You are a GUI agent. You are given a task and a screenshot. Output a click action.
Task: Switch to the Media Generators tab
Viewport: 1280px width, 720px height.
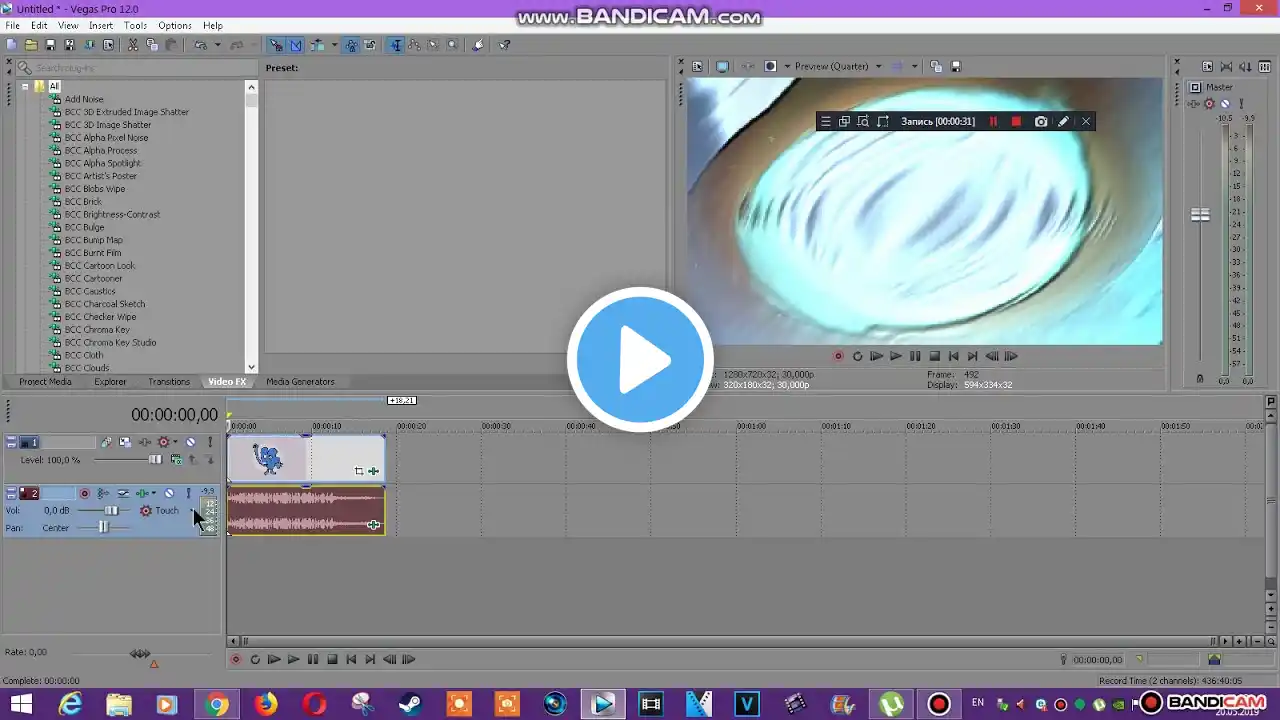pyautogui.click(x=300, y=382)
